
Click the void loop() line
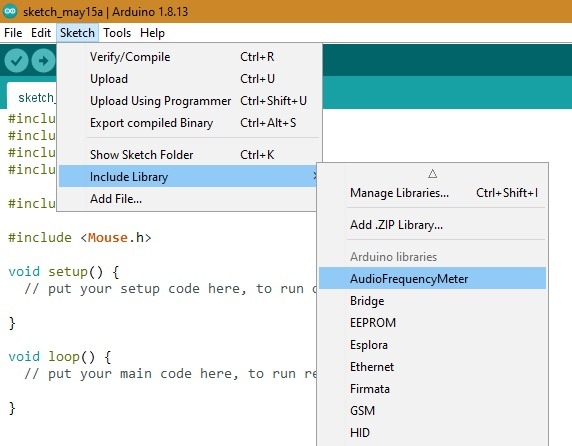60,357
